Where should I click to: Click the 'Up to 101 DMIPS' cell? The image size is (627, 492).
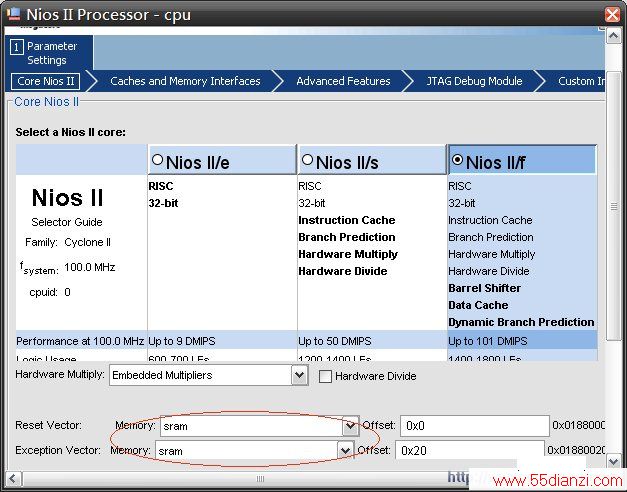tap(522, 341)
